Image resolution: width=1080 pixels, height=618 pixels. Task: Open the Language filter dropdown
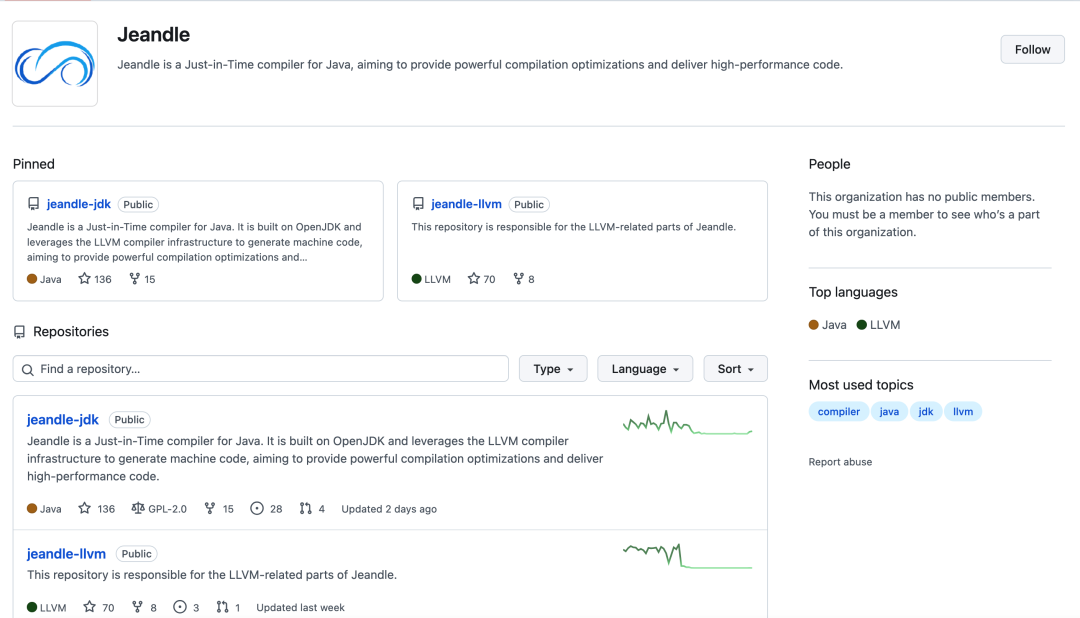pos(645,368)
